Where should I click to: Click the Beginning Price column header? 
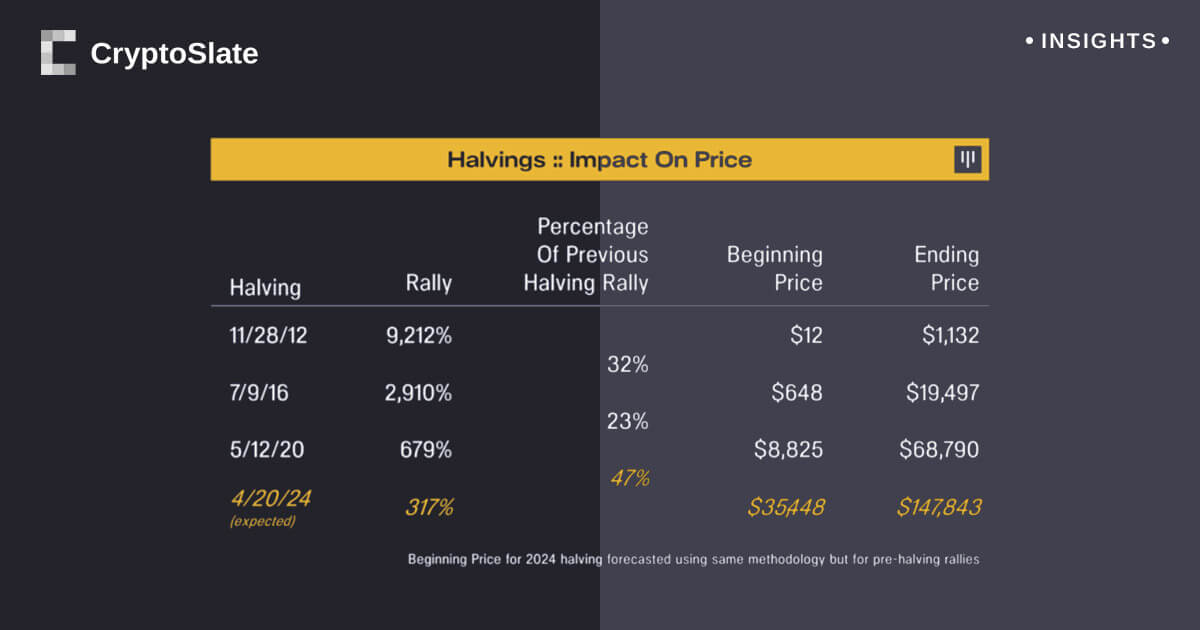[x=774, y=268]
